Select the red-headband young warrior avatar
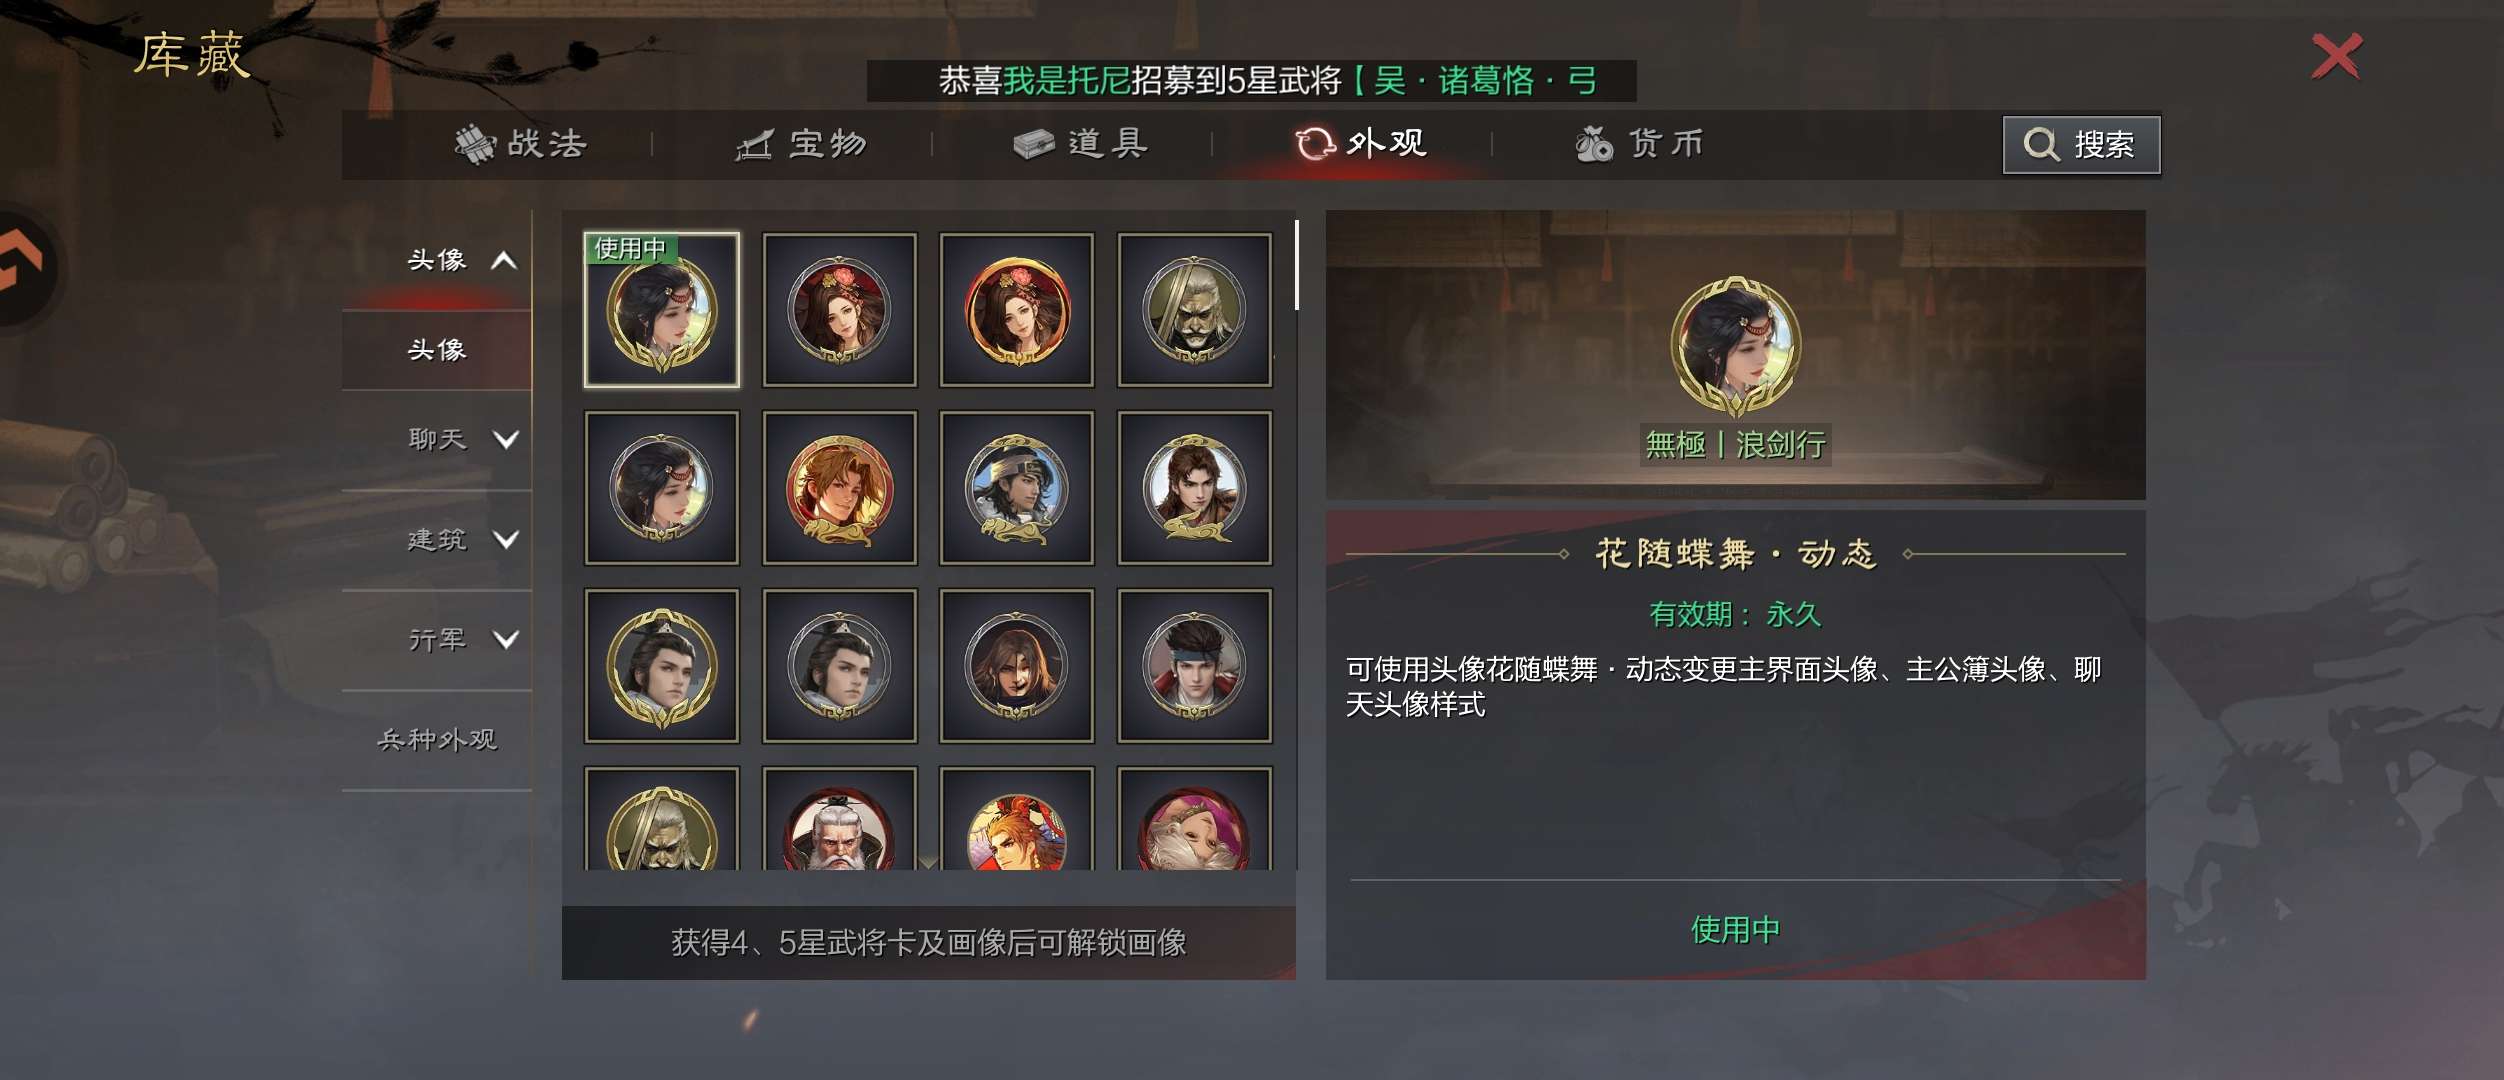 tap(1194, 666)
